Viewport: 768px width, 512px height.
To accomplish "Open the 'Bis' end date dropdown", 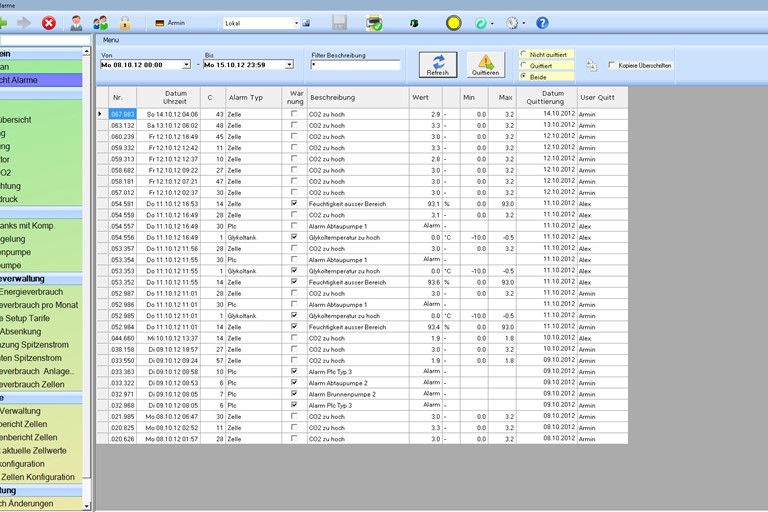I will click(x=289, y=65).
